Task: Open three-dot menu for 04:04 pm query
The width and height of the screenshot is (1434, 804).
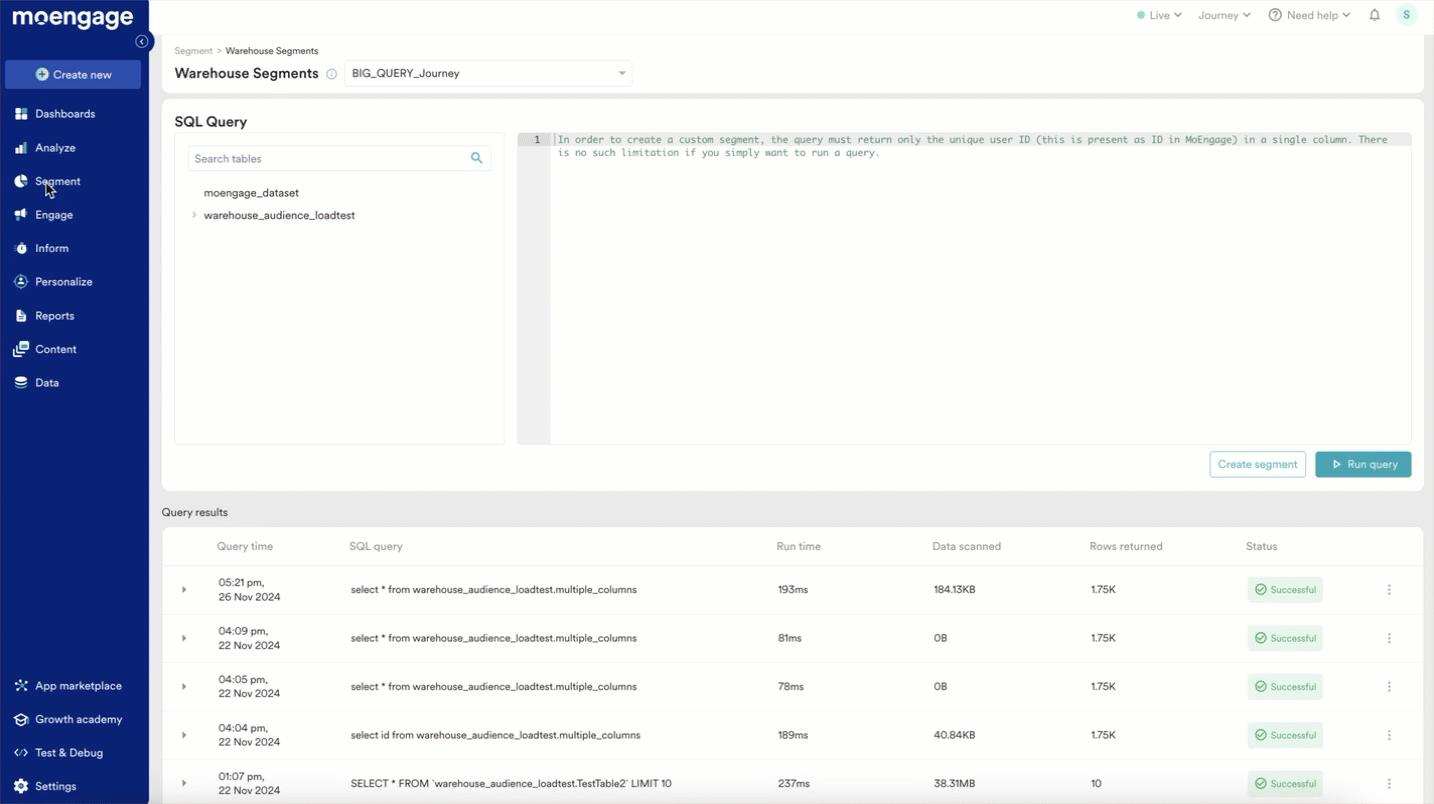Action: click(x=1389, y=735)
